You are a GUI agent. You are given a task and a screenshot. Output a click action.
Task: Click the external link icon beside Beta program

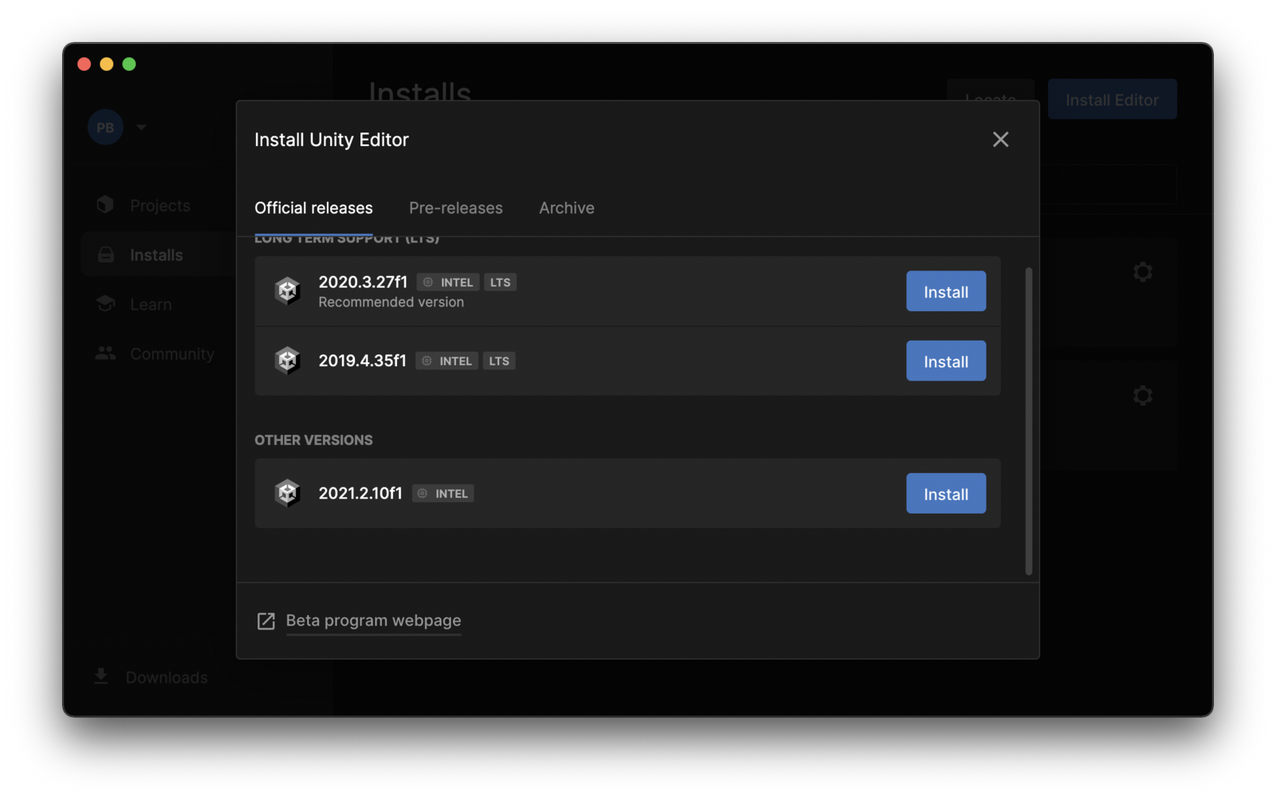(266, 621)
